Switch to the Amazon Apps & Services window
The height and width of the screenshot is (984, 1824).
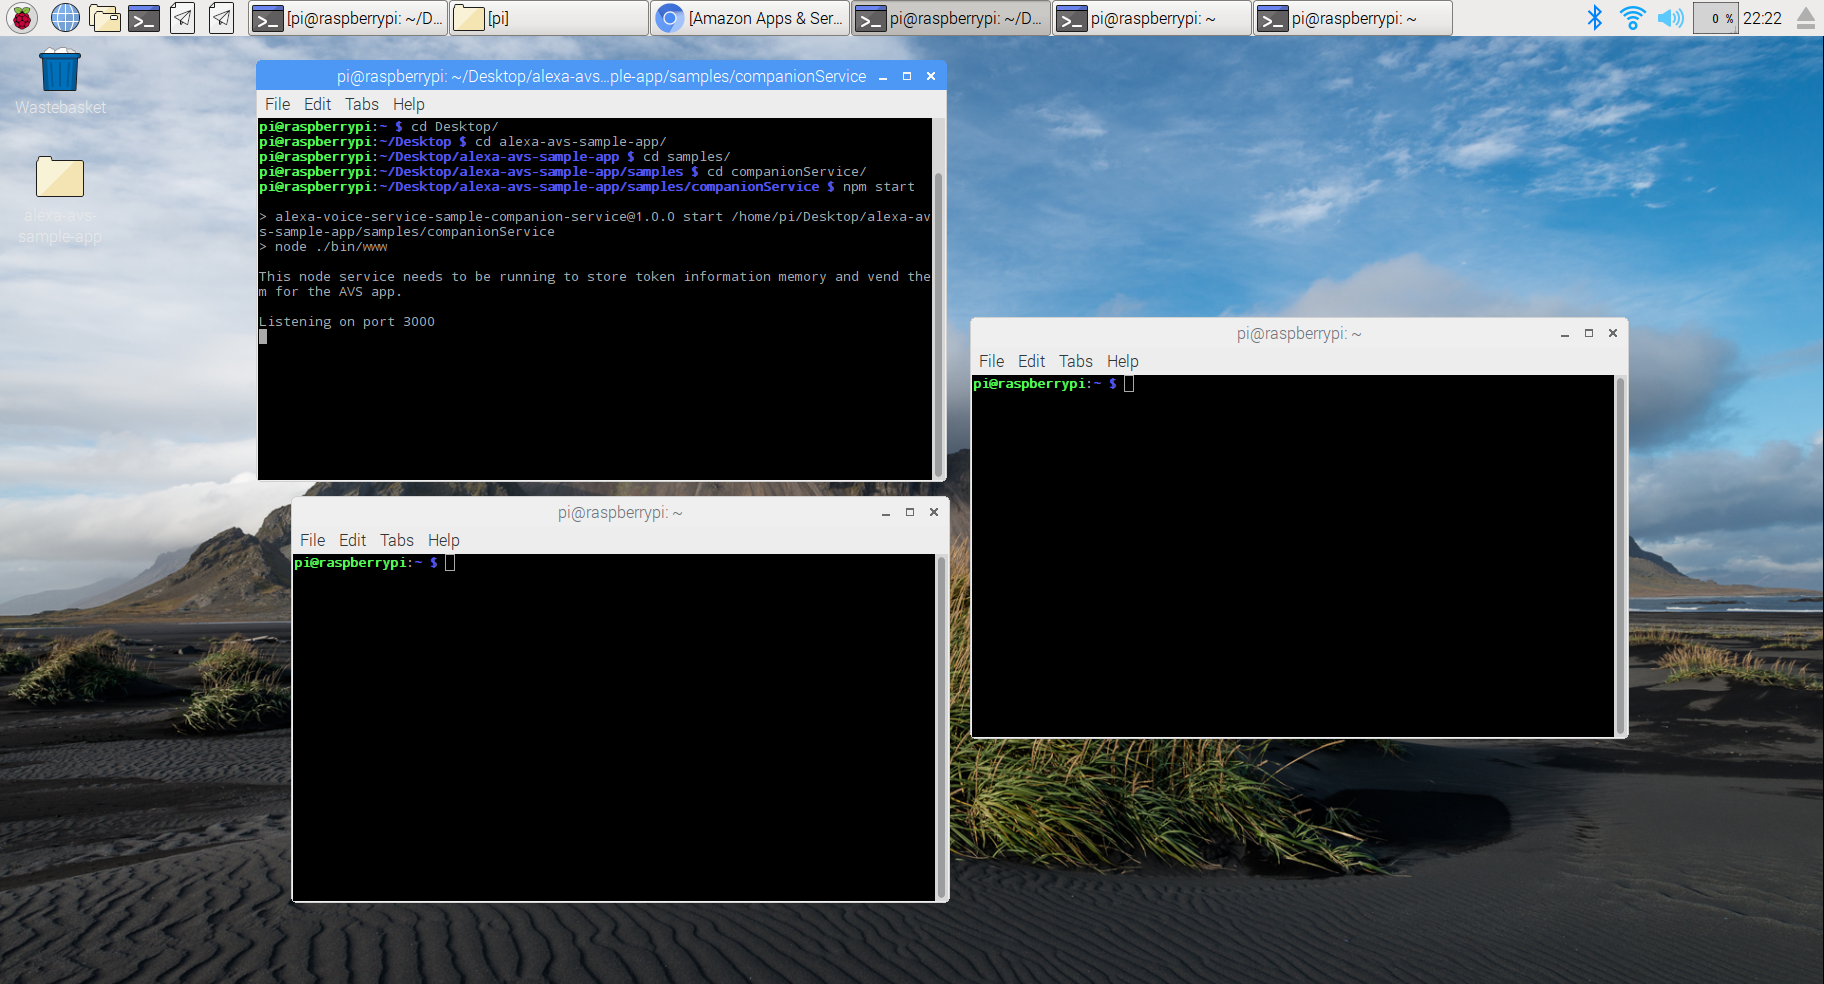750,17
